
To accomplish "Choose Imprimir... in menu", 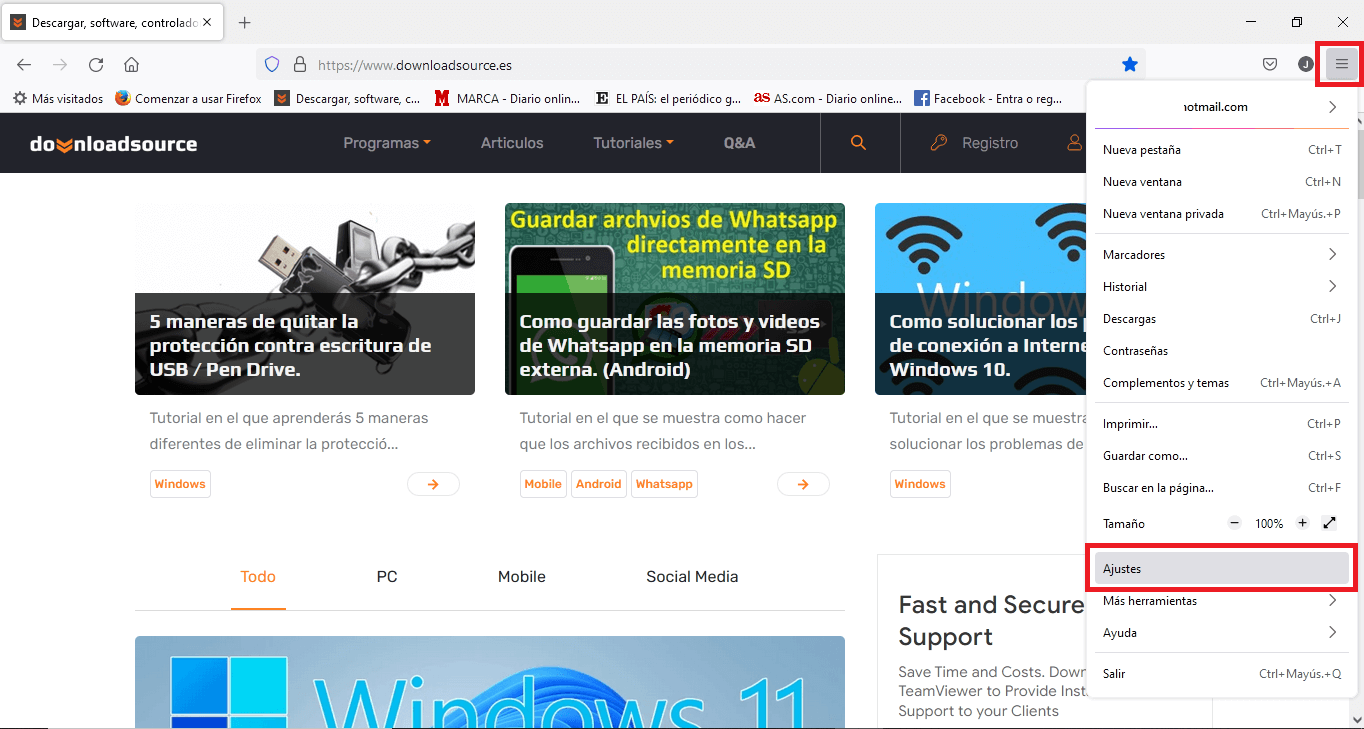I will click(1222, 424).
